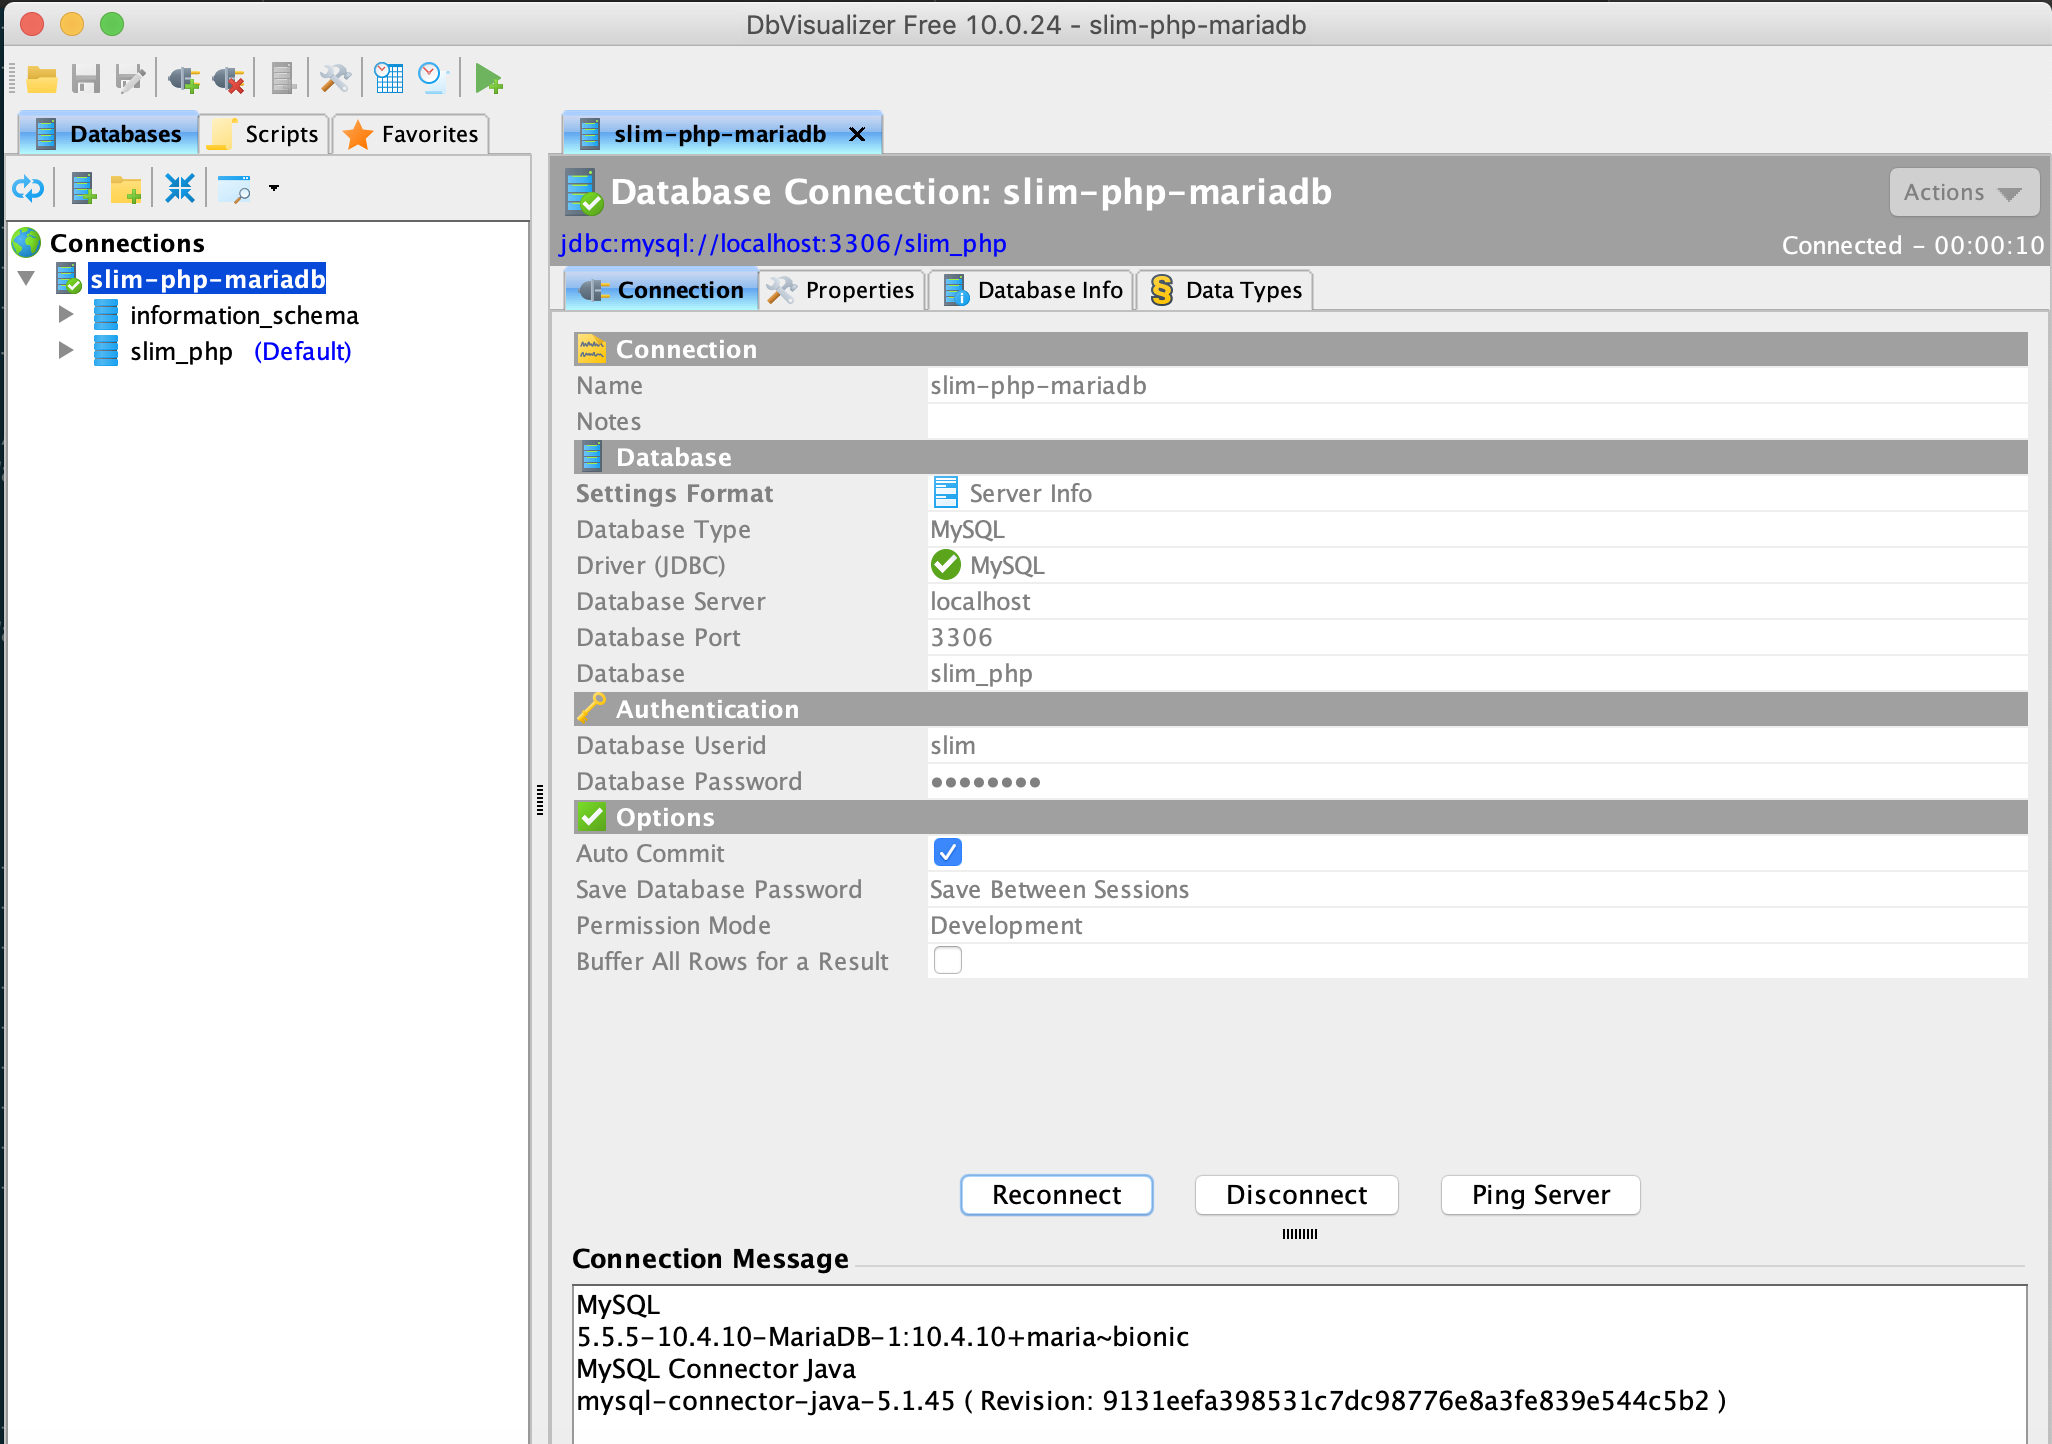This screenshot has width=2052, height=1444.
Task: Click the Ping Server button
Action: 1540,1195
